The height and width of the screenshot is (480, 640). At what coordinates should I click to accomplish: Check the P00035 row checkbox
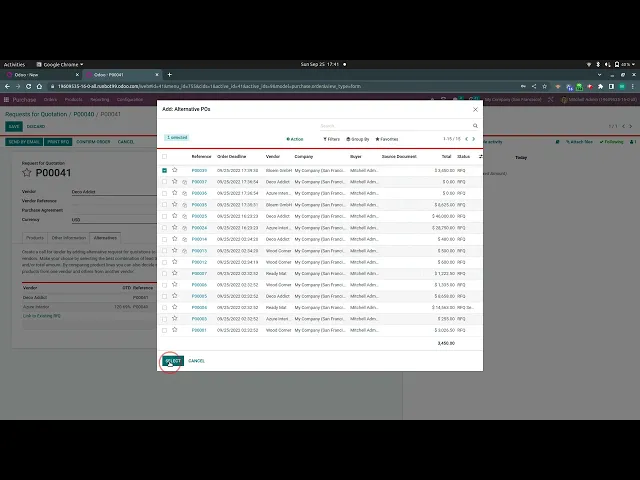point(164,204)
